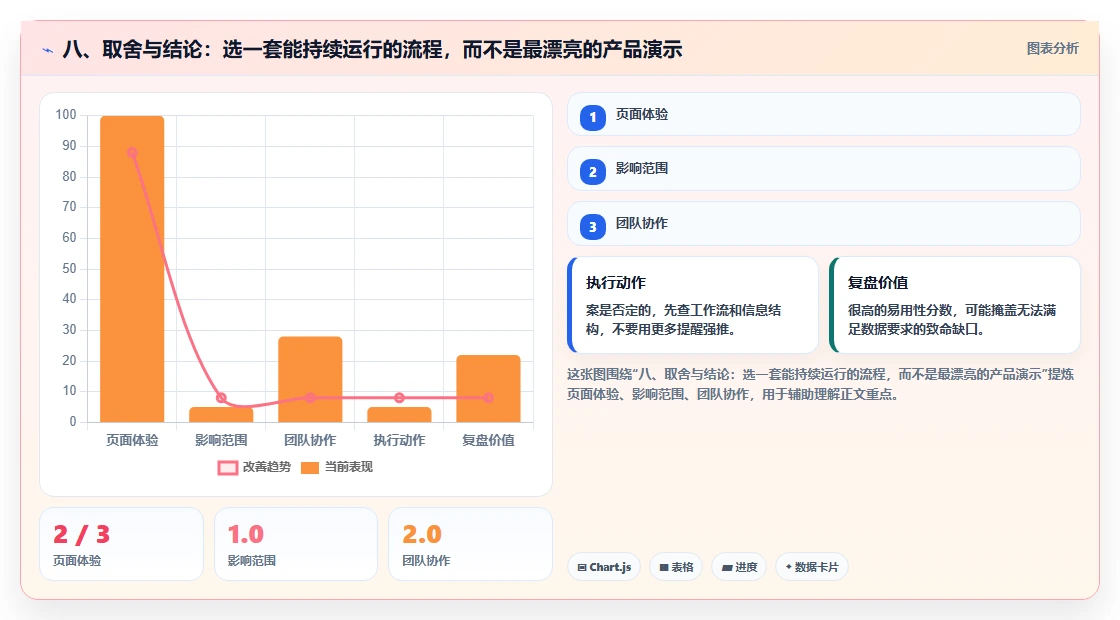This screenshot has width=1120, height=620.
Task: Select the 数据卡片 tag
Action: pyautogui.click(x=811, y=567)
